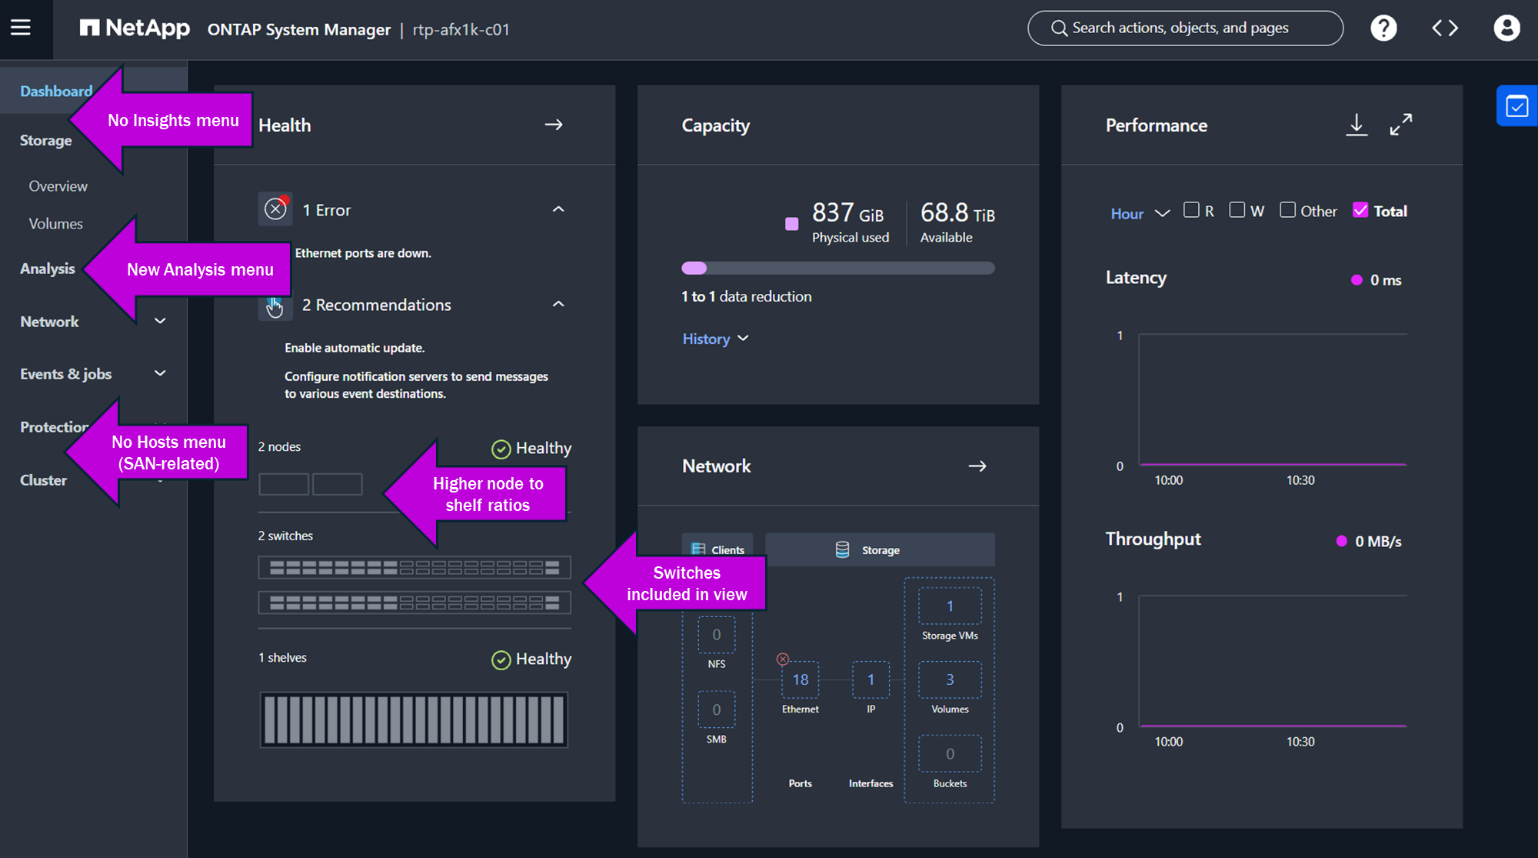This screenshot has width=1538, height=858.
Task: Click the 18 Ethernet ports box
Action: (800, 680)
